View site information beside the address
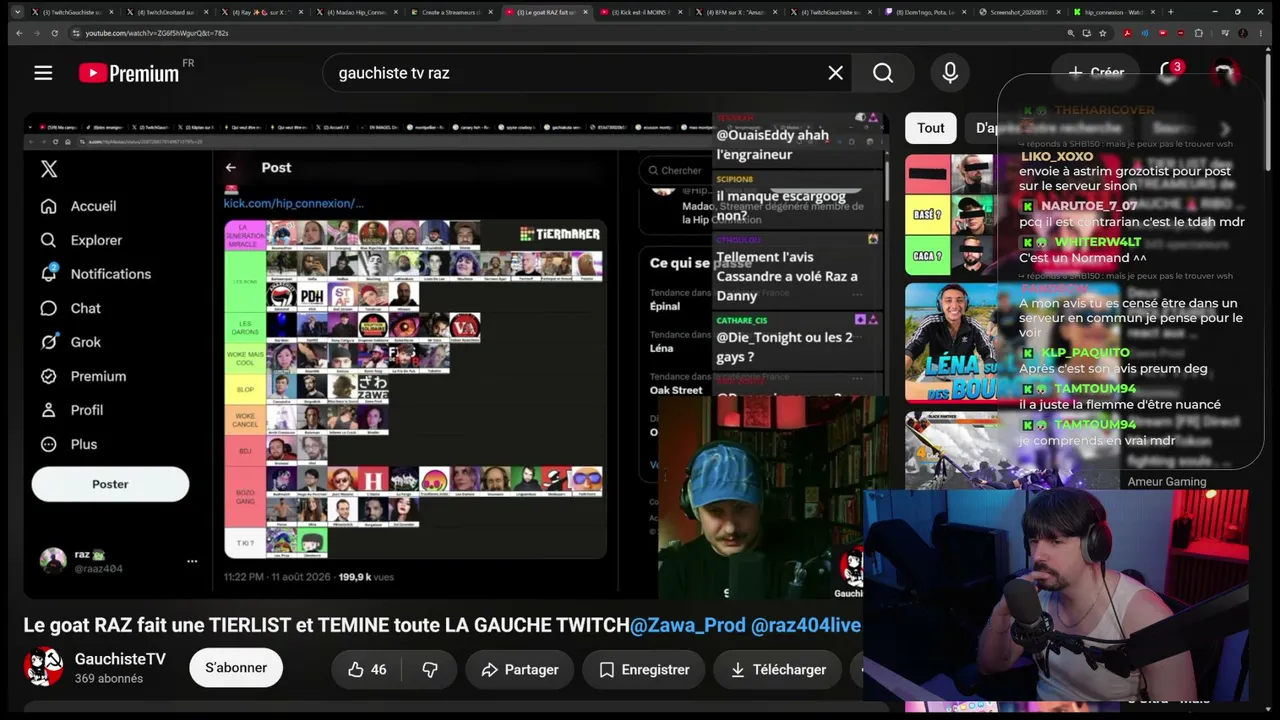This screenshot has width=1280, height=720. (76, 33)
